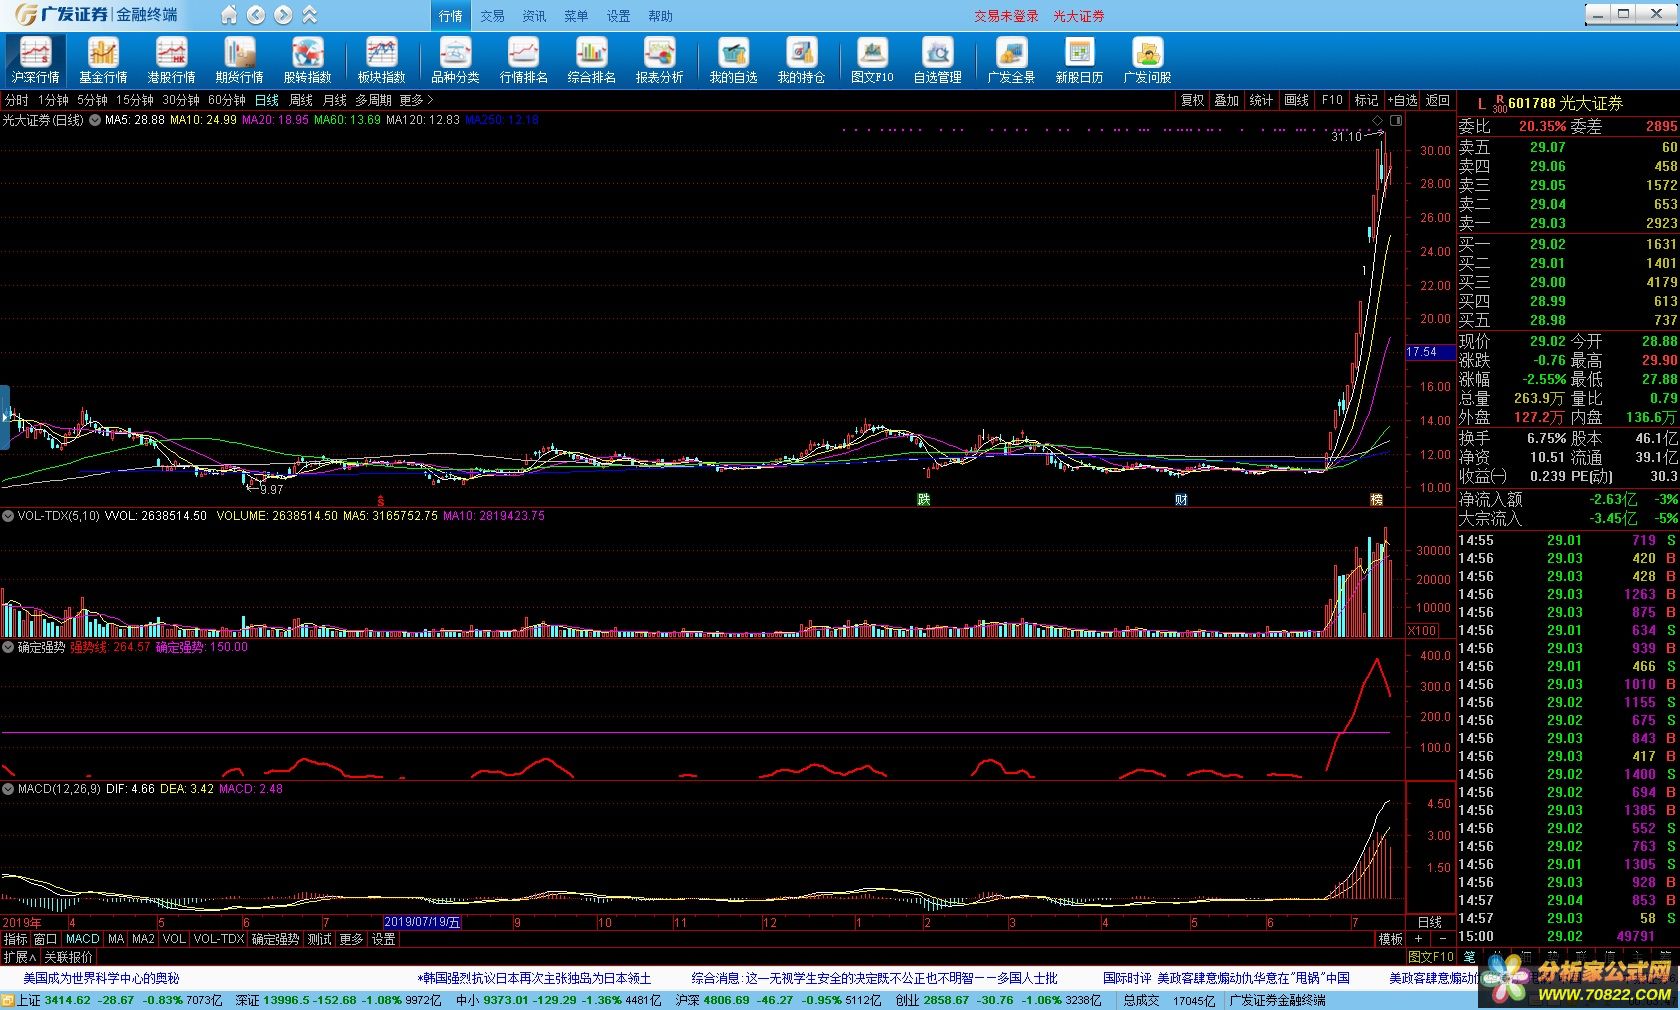The image size is (1680, 1010).
Task: Open 我的自选 watchlist icon
Action: click(733, 60)
